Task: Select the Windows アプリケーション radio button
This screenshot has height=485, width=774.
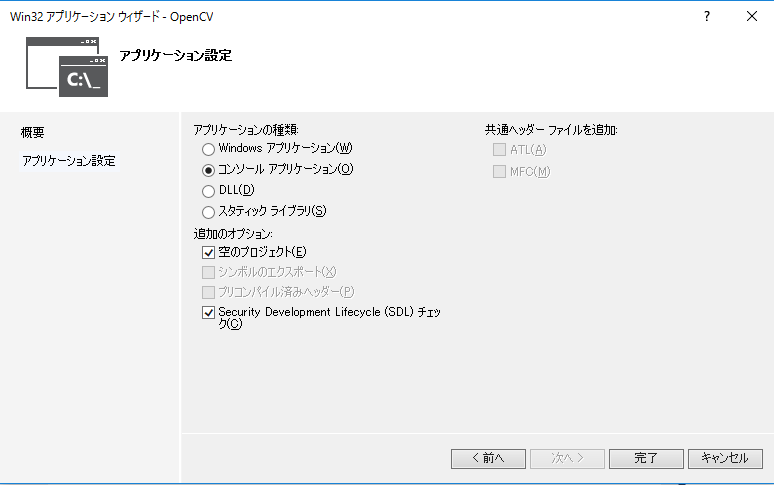Action: pyautogui.click(x=209, y=149)
